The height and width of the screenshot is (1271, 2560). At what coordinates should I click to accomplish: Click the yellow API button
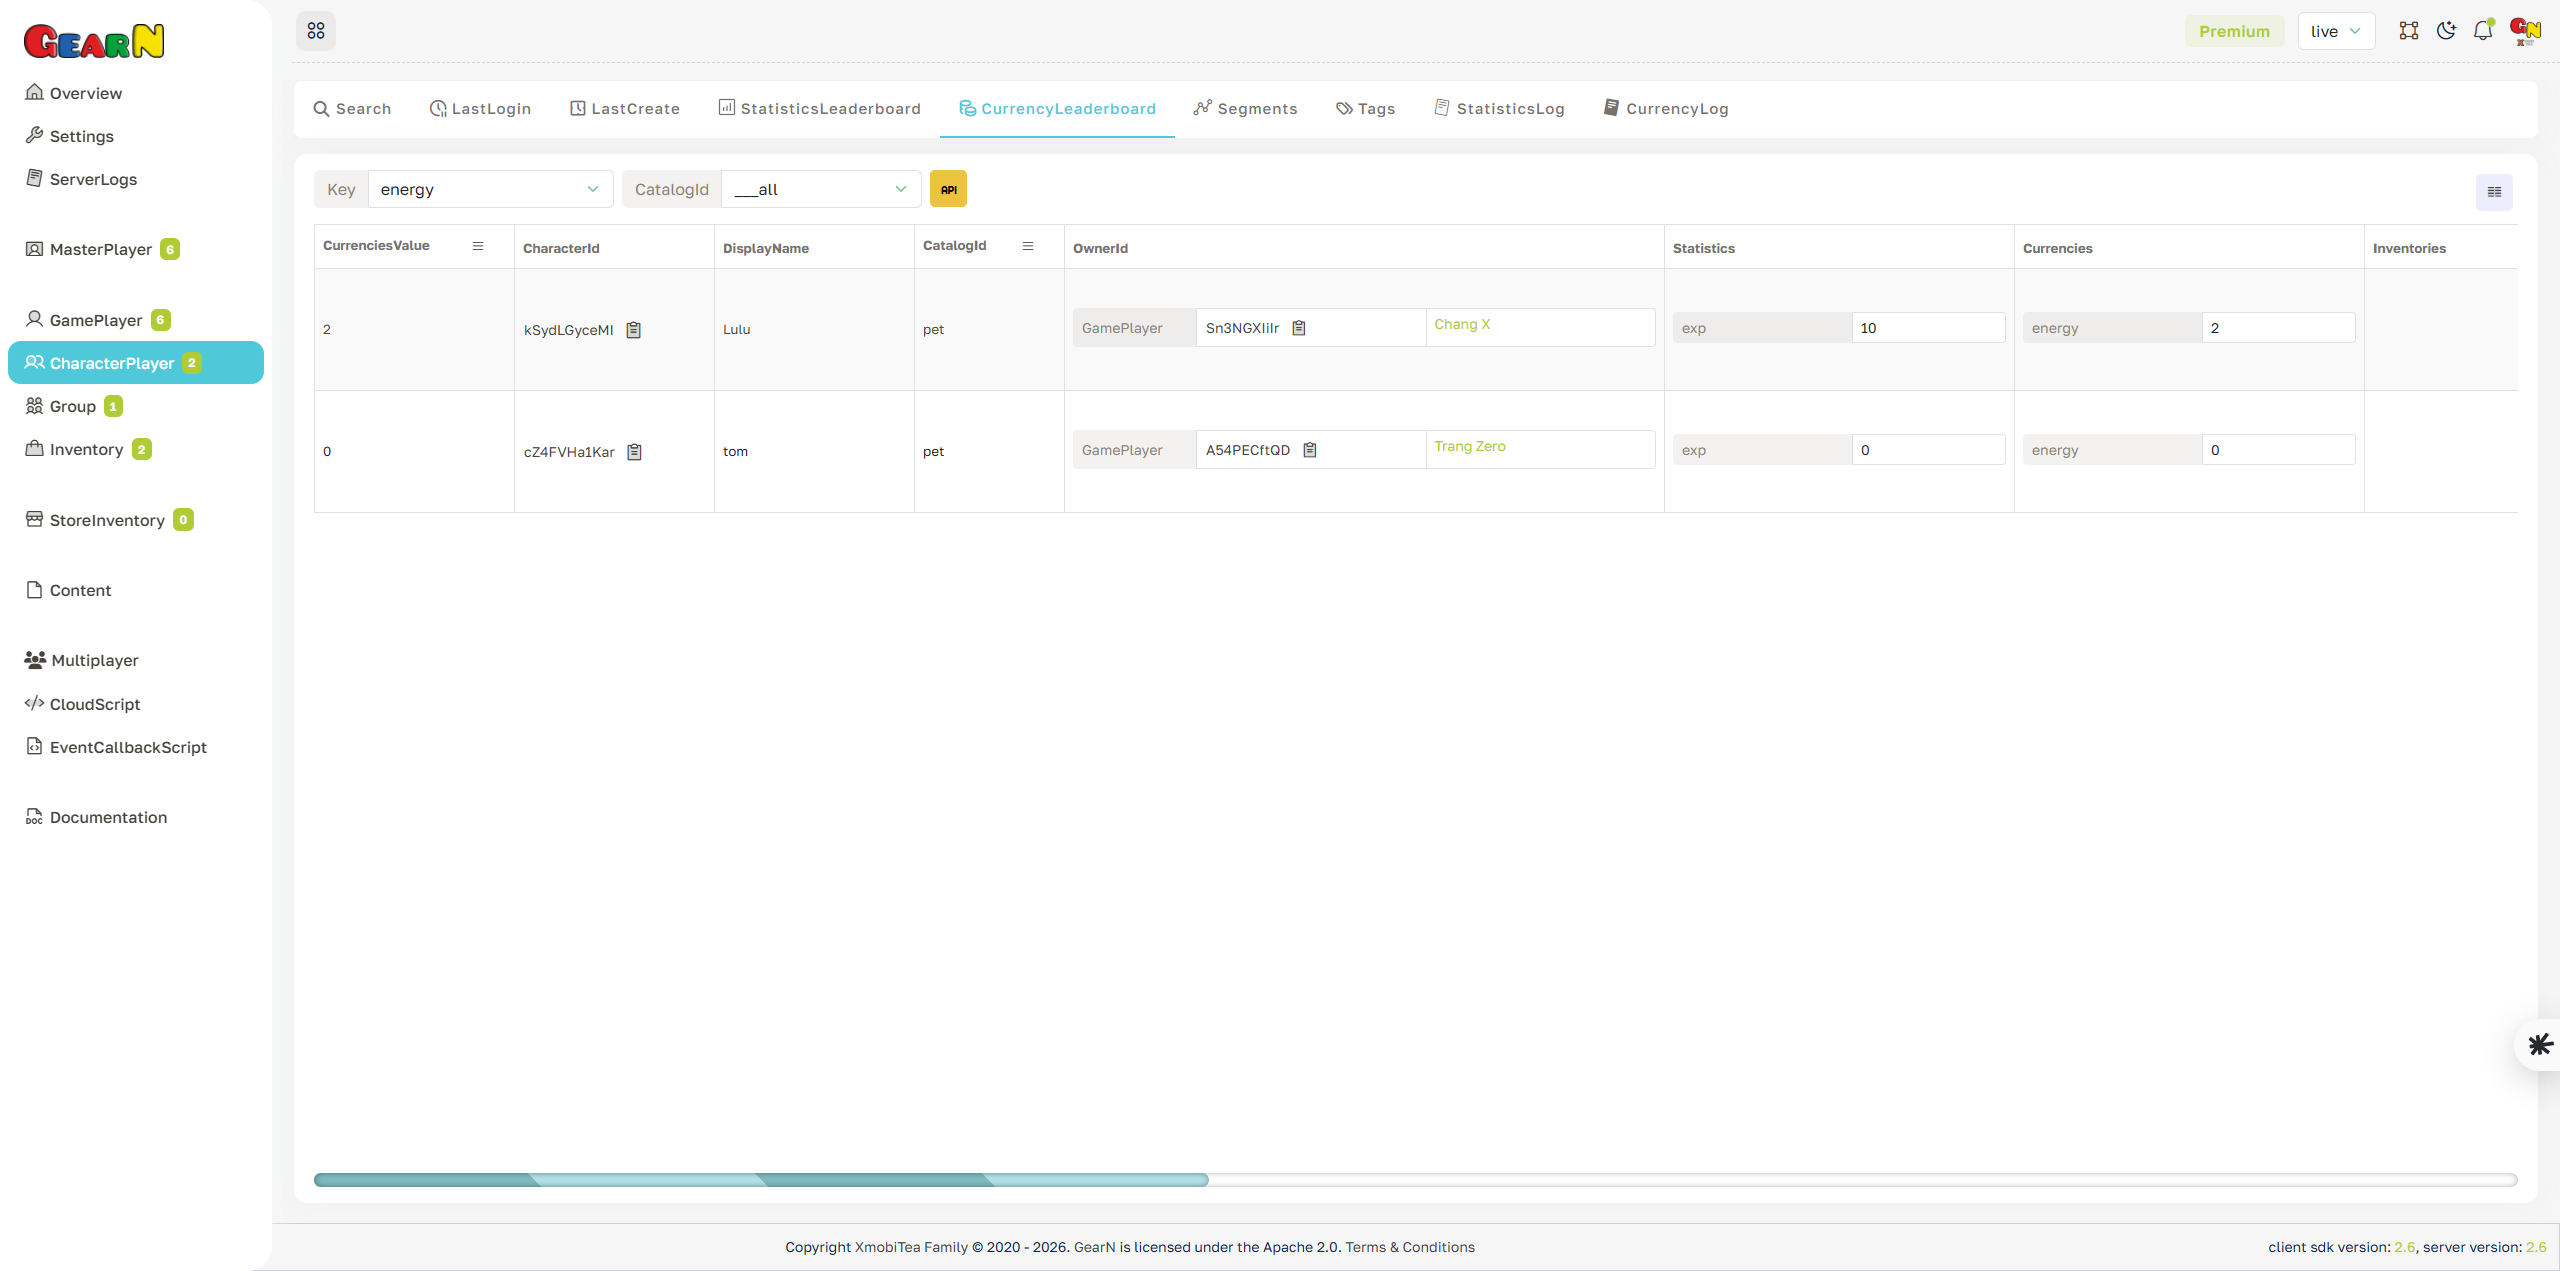click(x=947, y=188)
